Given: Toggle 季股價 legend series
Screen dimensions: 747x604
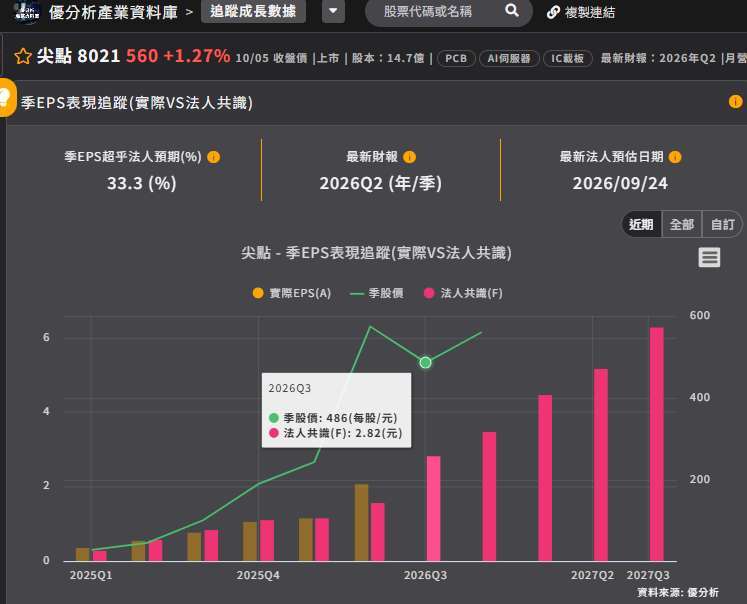Looking at the screenshot, I should (376, 293).
